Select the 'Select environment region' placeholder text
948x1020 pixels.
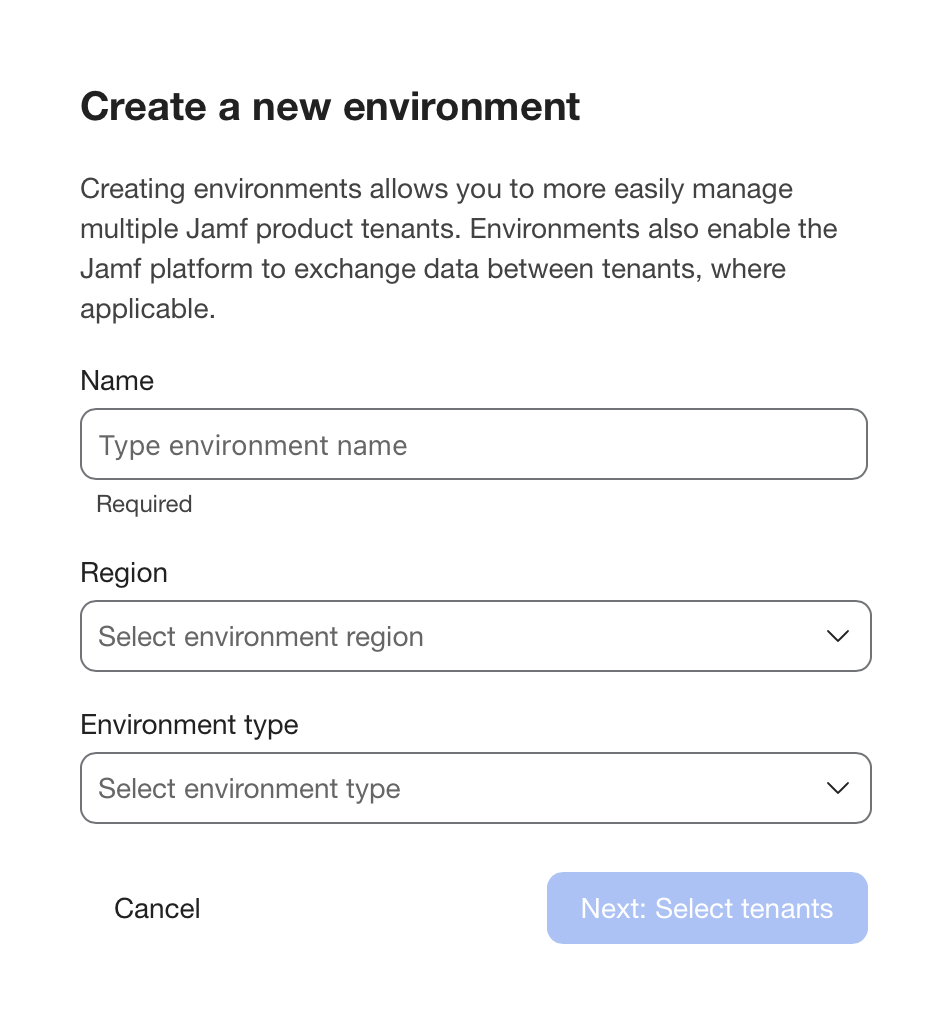pyautogui.click(x=261, y=636)
